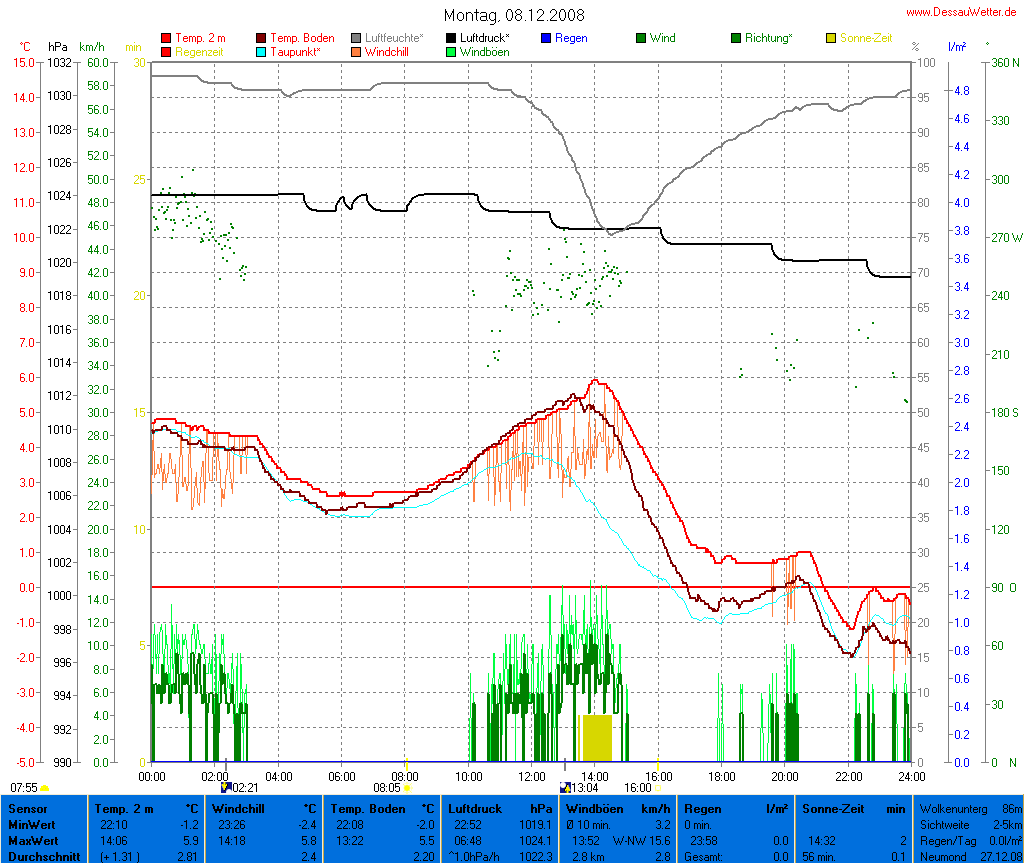Toggle the Taupunkt legend entry

pyautogui.click(x=295, y=51)
